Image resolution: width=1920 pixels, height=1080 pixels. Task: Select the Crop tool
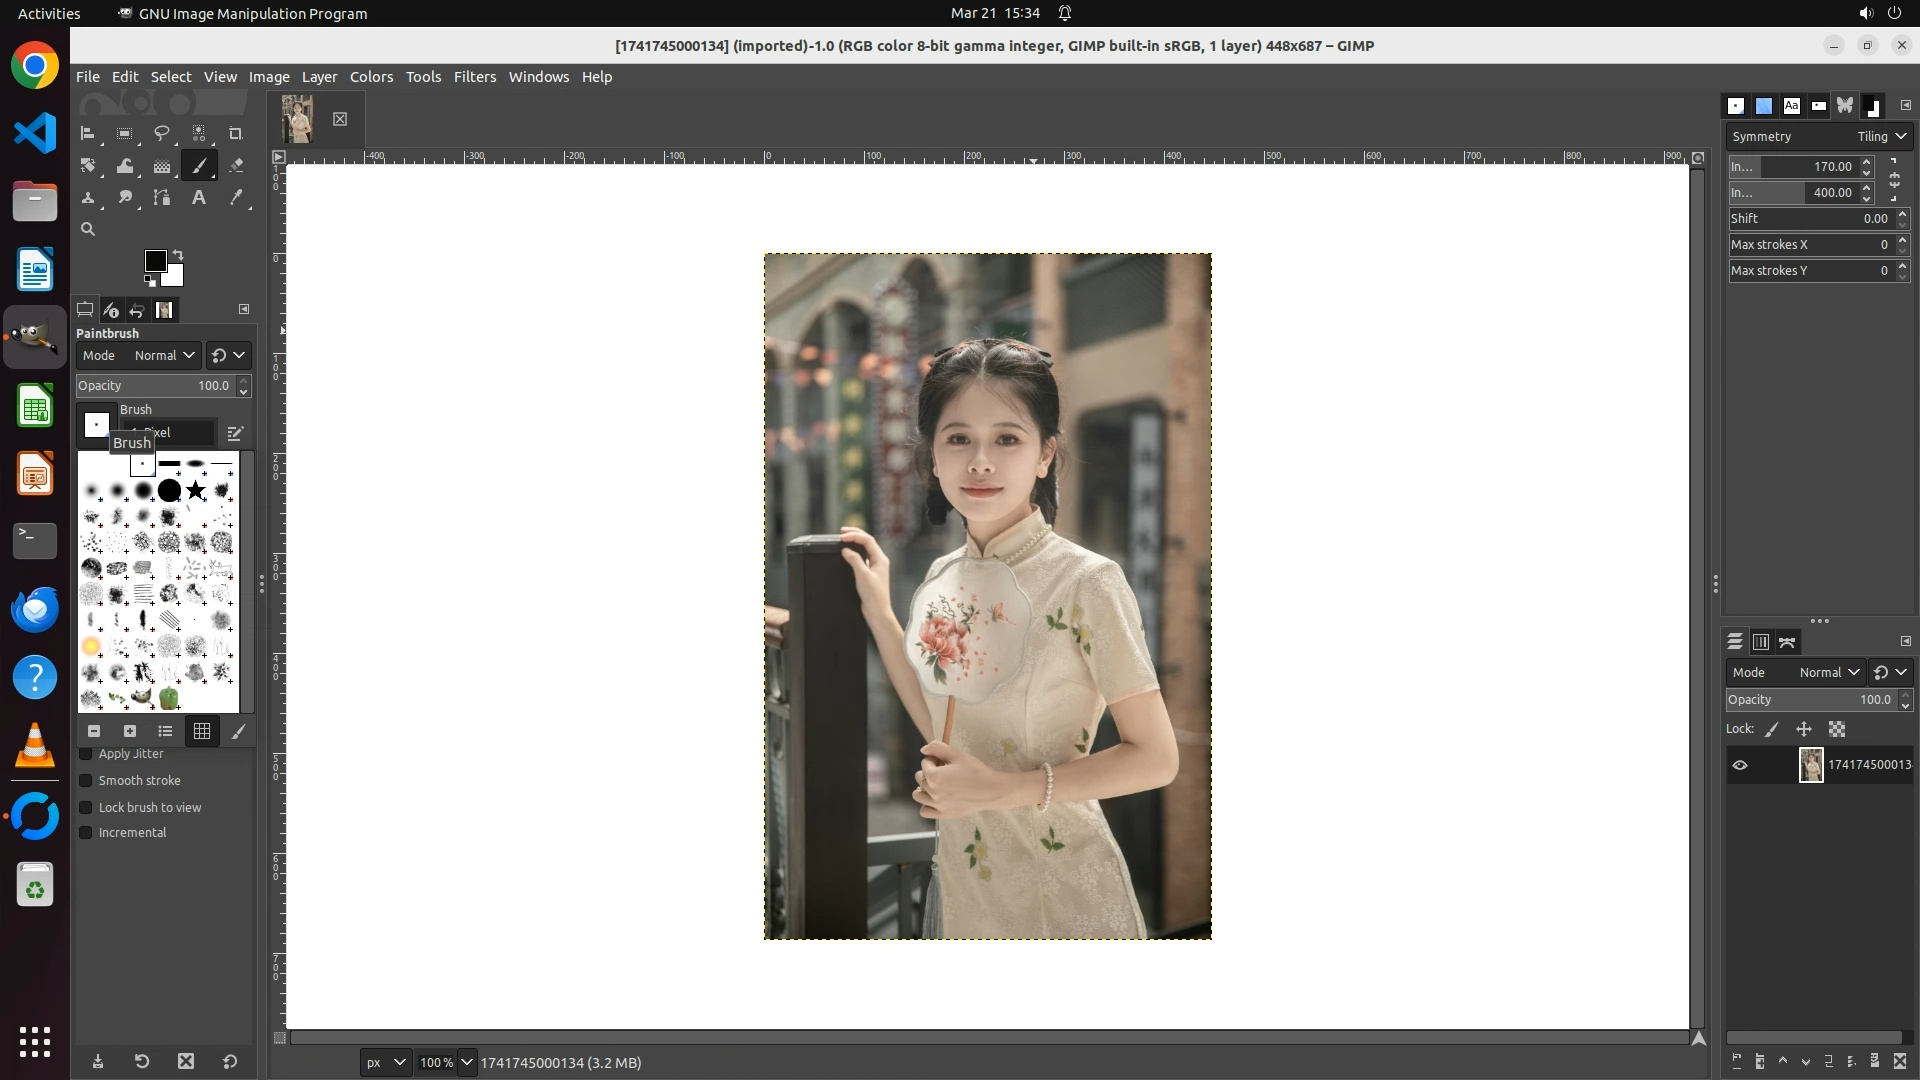click(x=236, y=134)
